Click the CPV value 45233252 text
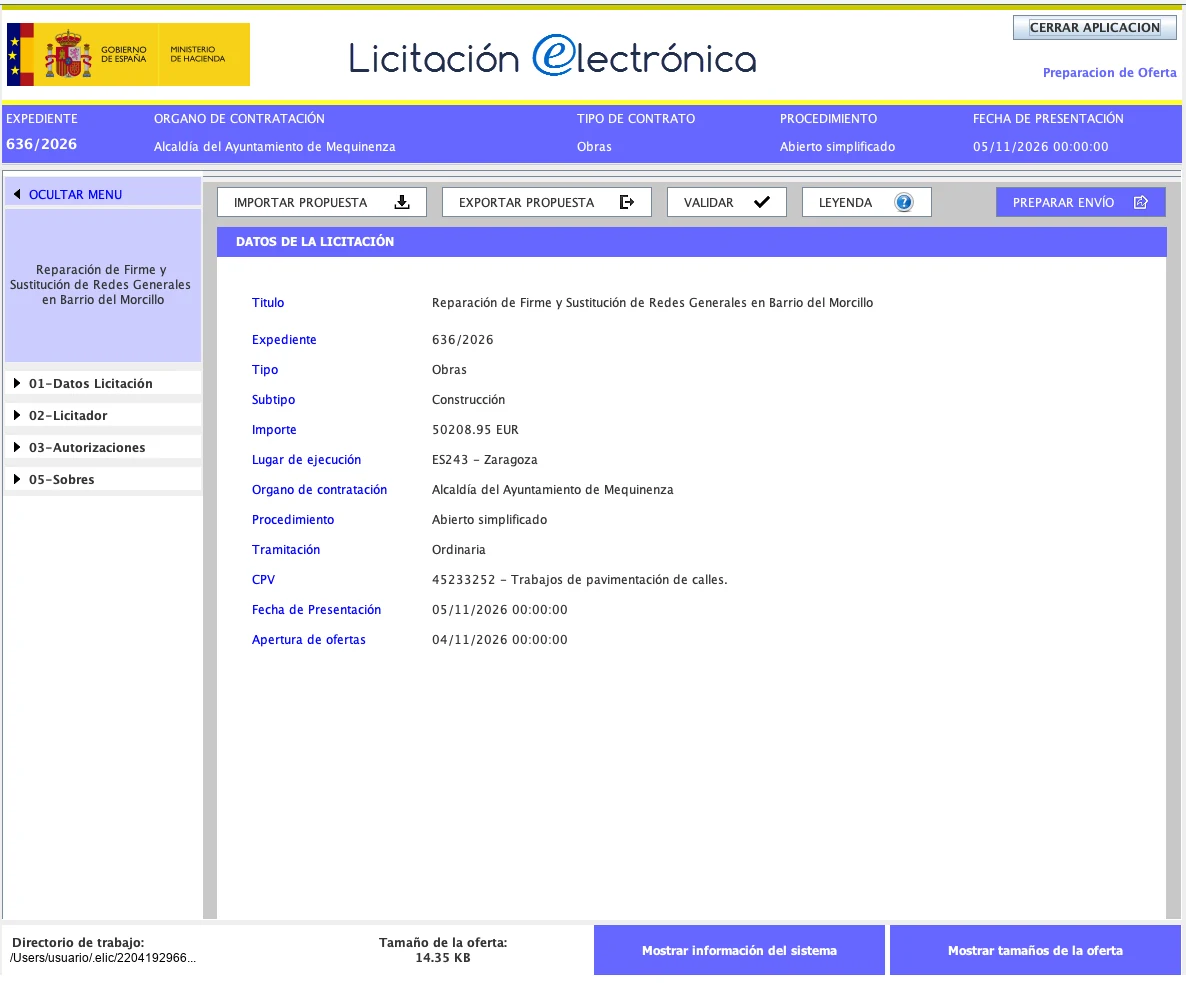 [579, 580]
